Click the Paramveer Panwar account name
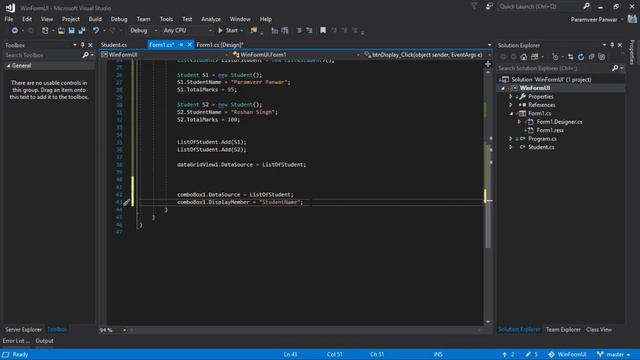This screenshot has width=640, height=360. (x=594, y=20)
